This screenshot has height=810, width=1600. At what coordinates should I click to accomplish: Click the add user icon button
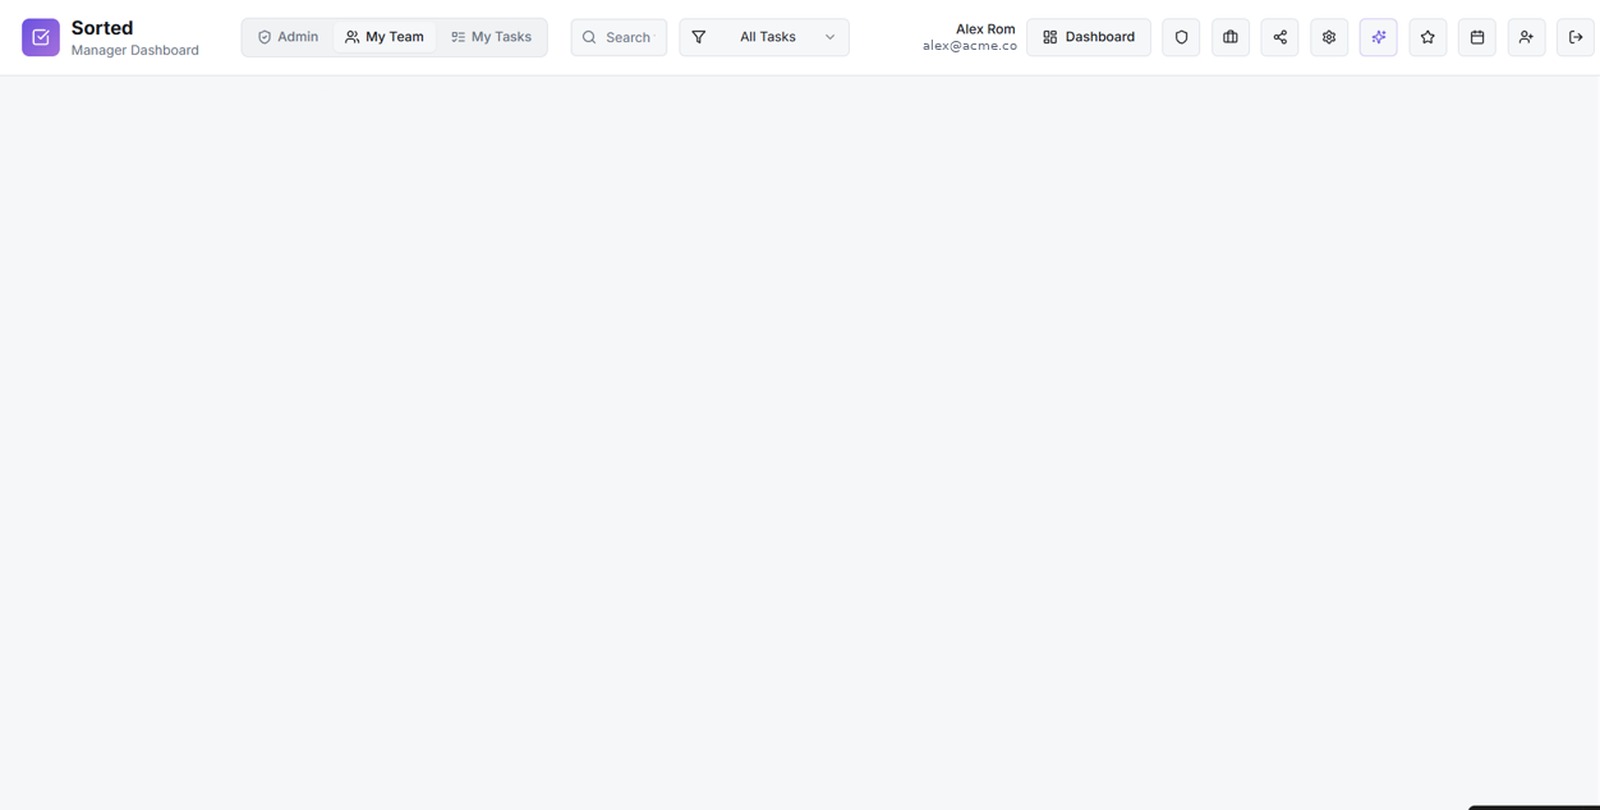click(1526, 37)
